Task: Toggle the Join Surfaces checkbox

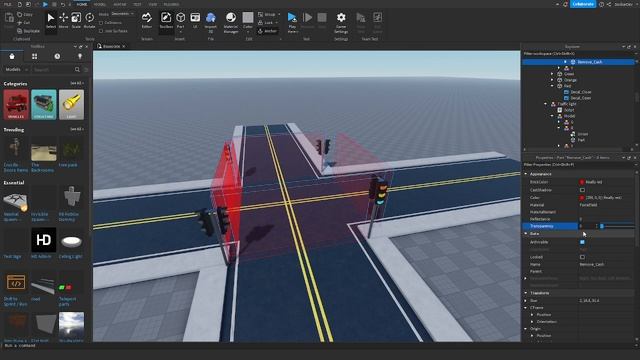Action: [x=101, y=31]
